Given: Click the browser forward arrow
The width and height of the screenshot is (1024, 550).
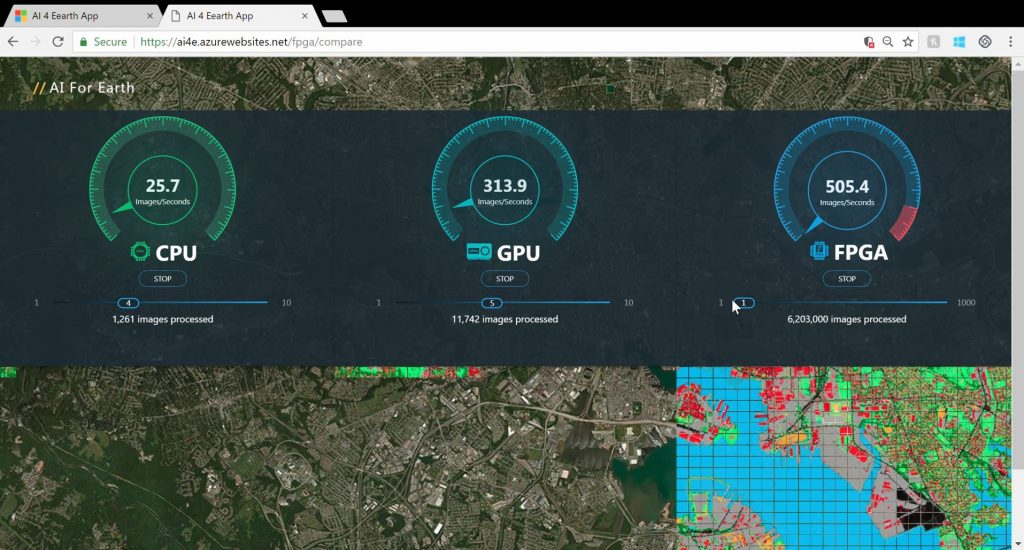Looking at the screenshot, I should tap(35, 42).
